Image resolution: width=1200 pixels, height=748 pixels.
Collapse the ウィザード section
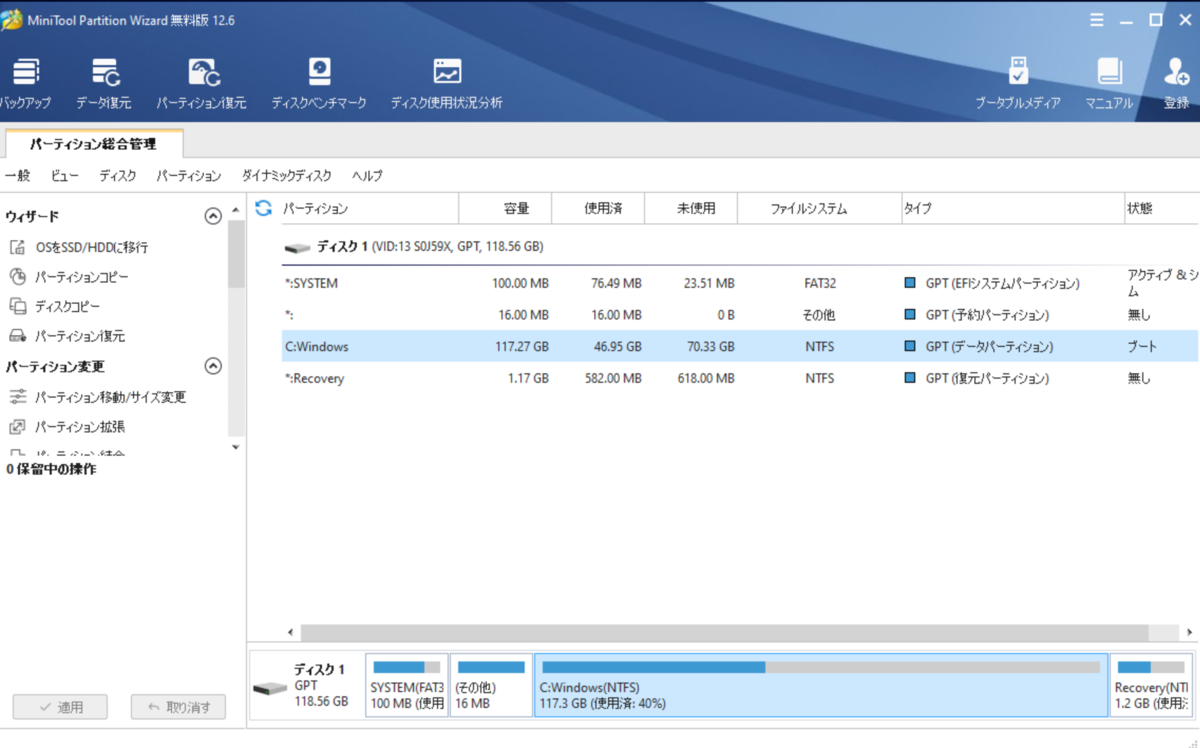pos(212,216)
